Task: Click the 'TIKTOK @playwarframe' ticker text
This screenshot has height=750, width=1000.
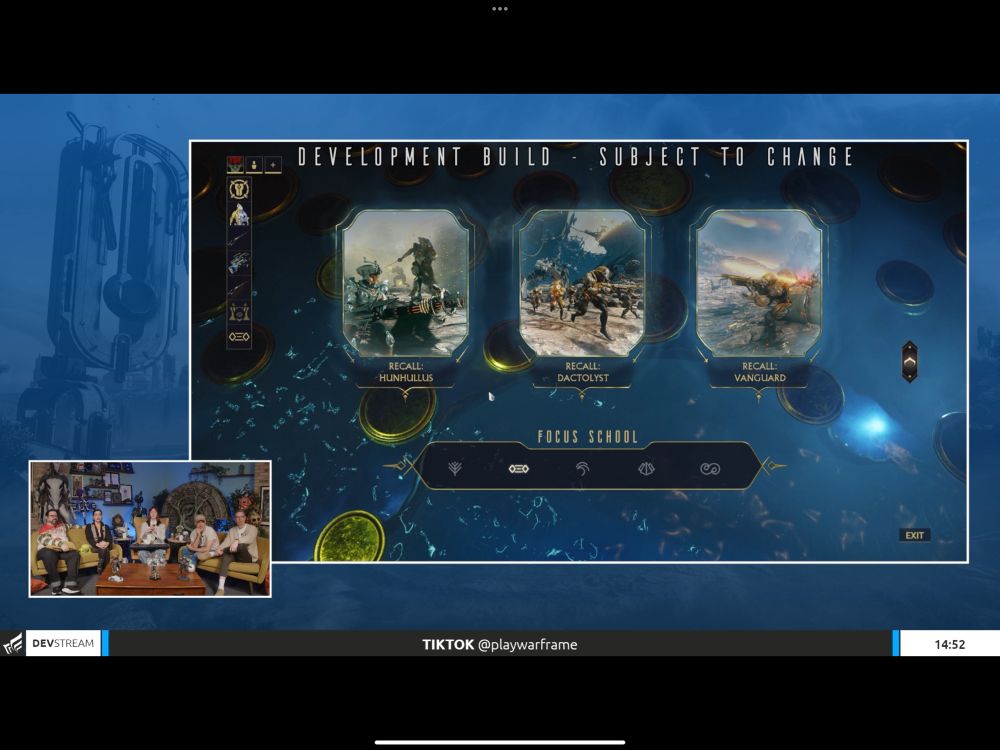Action: pyautogui.click(x=499, y=644)
